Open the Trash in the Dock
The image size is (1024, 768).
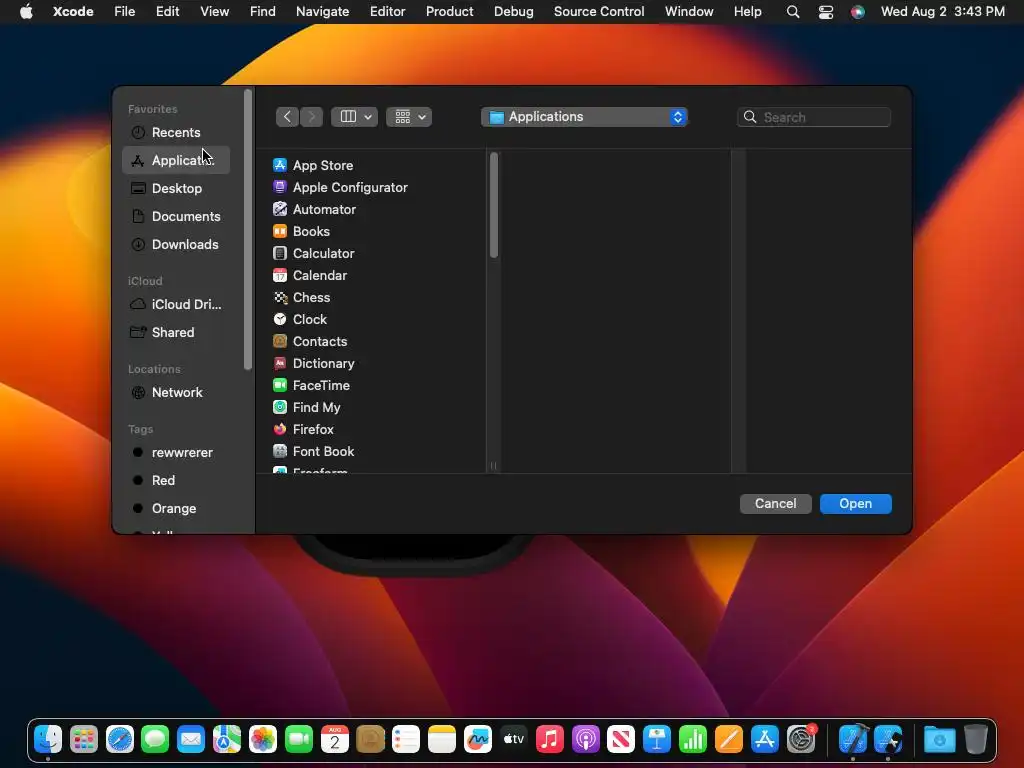coord(976,739)
